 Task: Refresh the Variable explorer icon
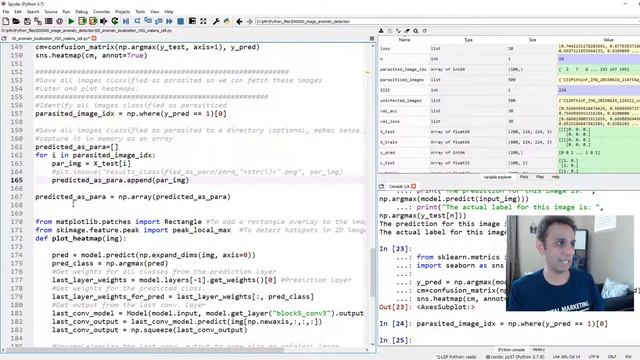coord(424,31)
